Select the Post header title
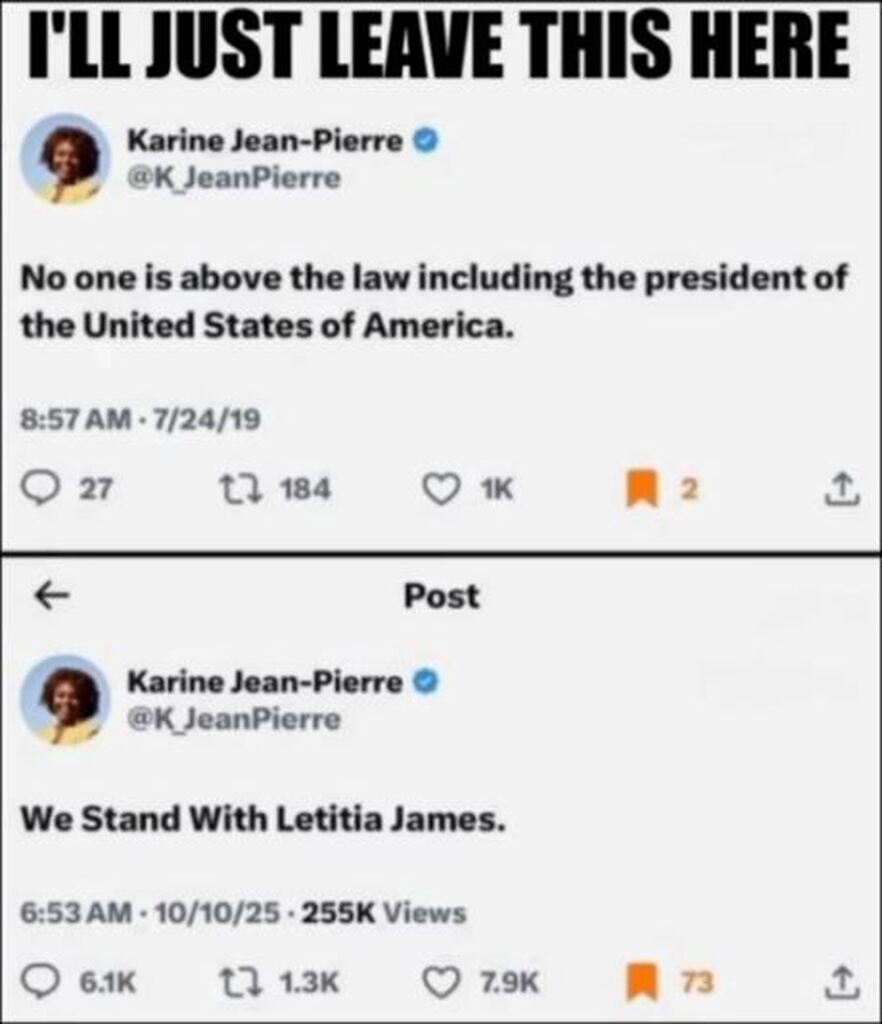 [441, 596]
